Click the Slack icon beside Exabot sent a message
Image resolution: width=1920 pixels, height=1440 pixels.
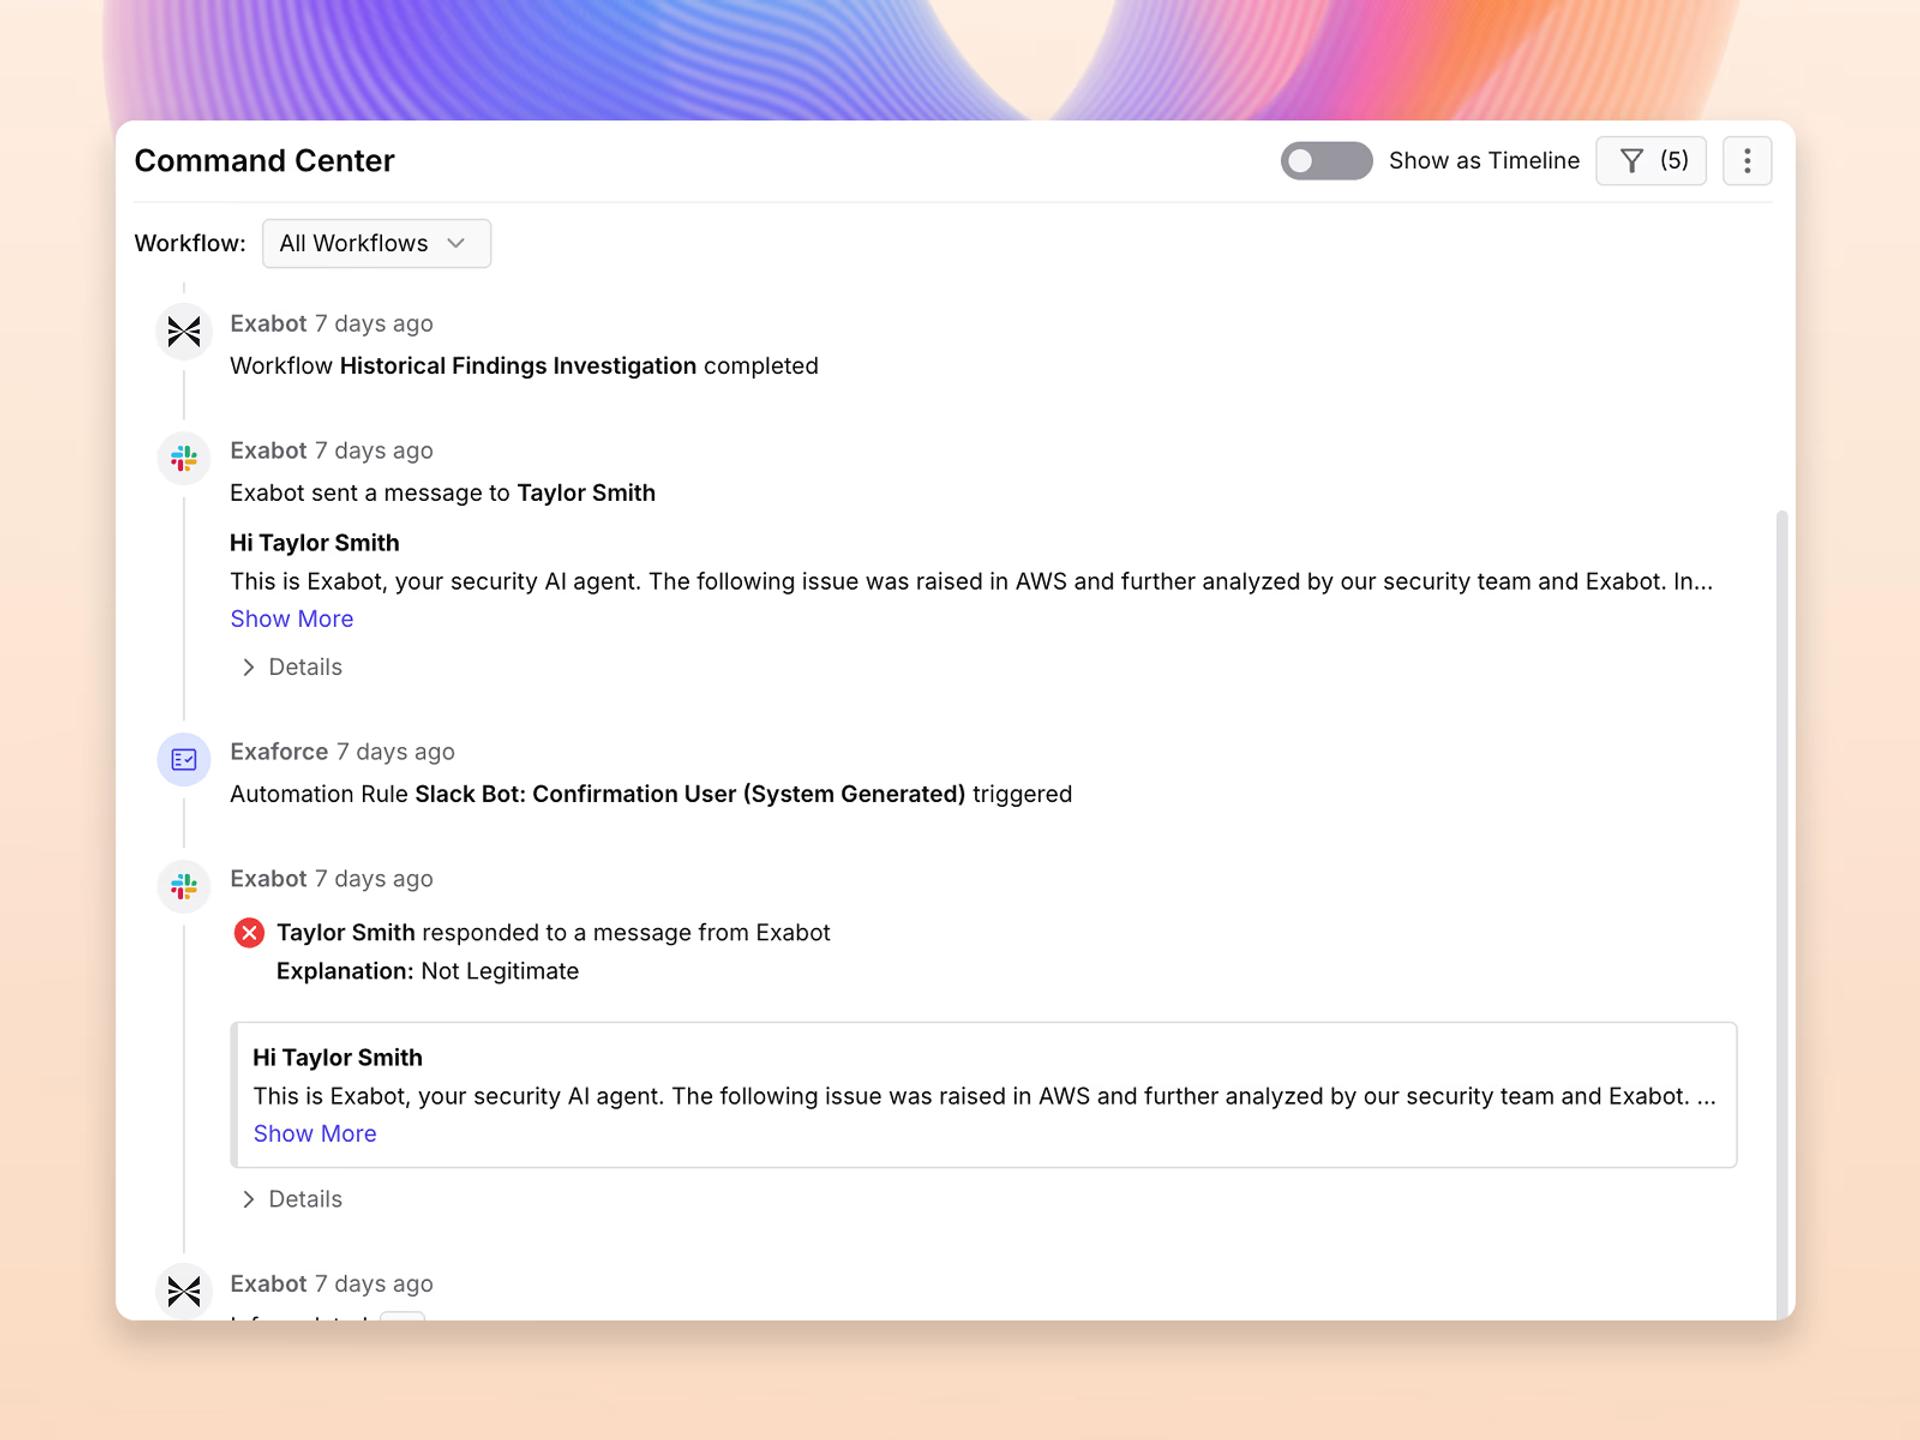click(184, 458)
